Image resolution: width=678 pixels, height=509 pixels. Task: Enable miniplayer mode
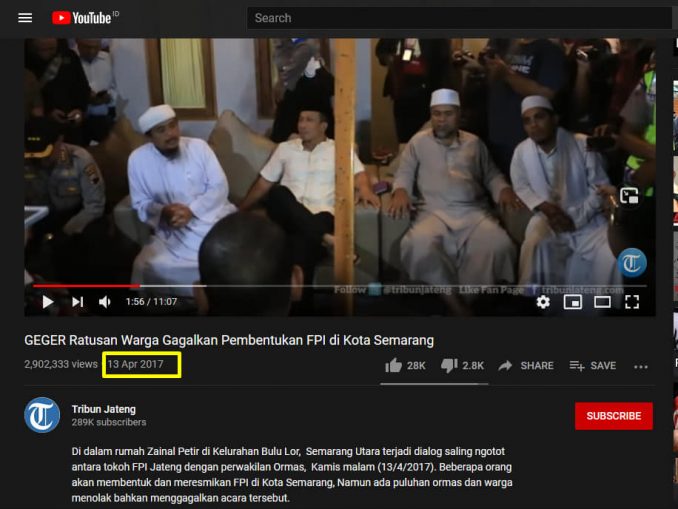click(x=572, y=302)
